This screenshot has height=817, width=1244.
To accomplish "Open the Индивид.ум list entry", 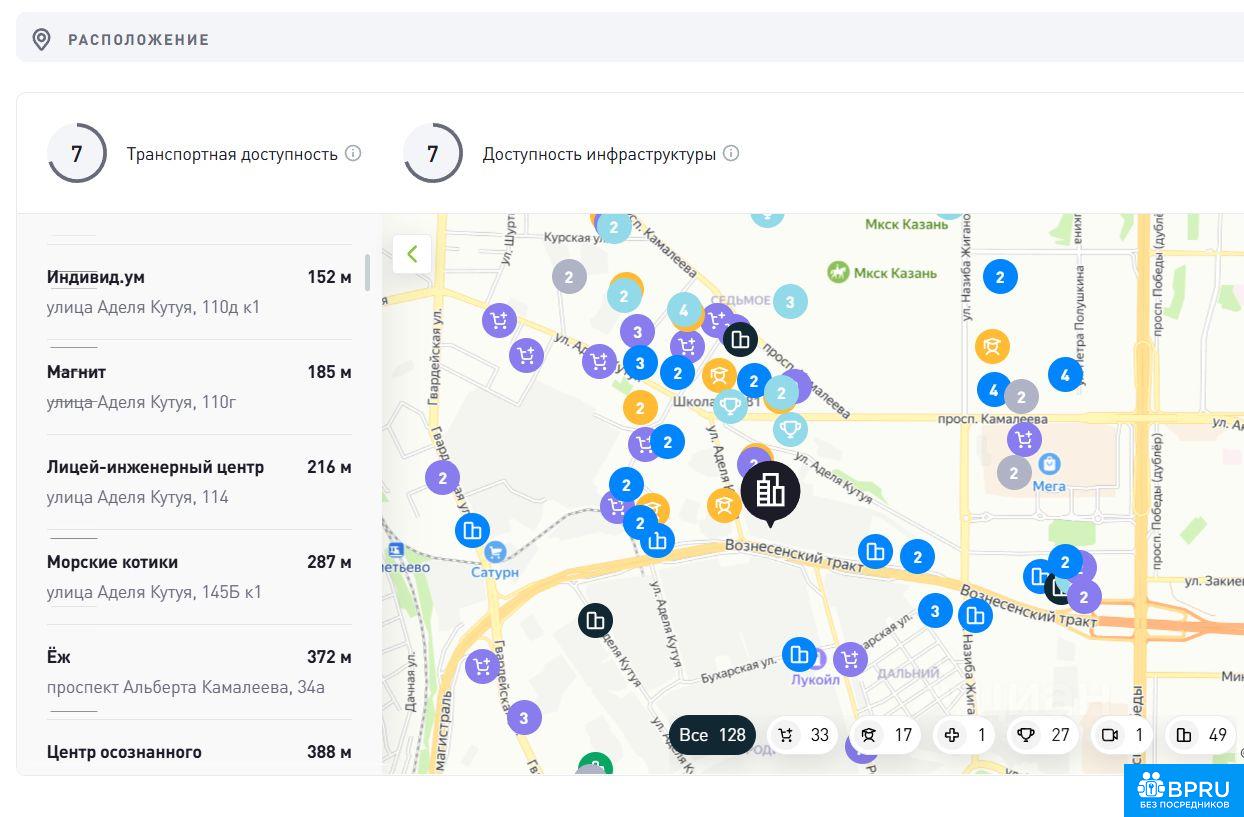I will pos(199,291).
